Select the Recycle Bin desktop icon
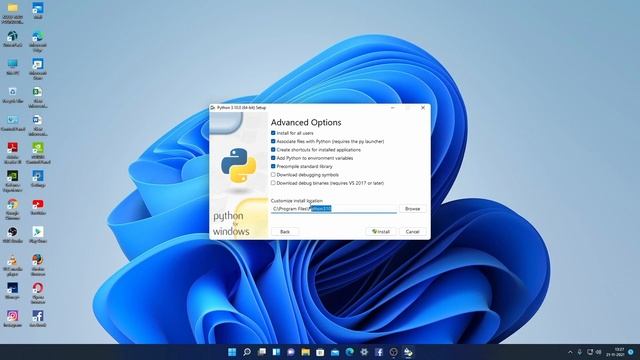 click(x=13, y=95)
